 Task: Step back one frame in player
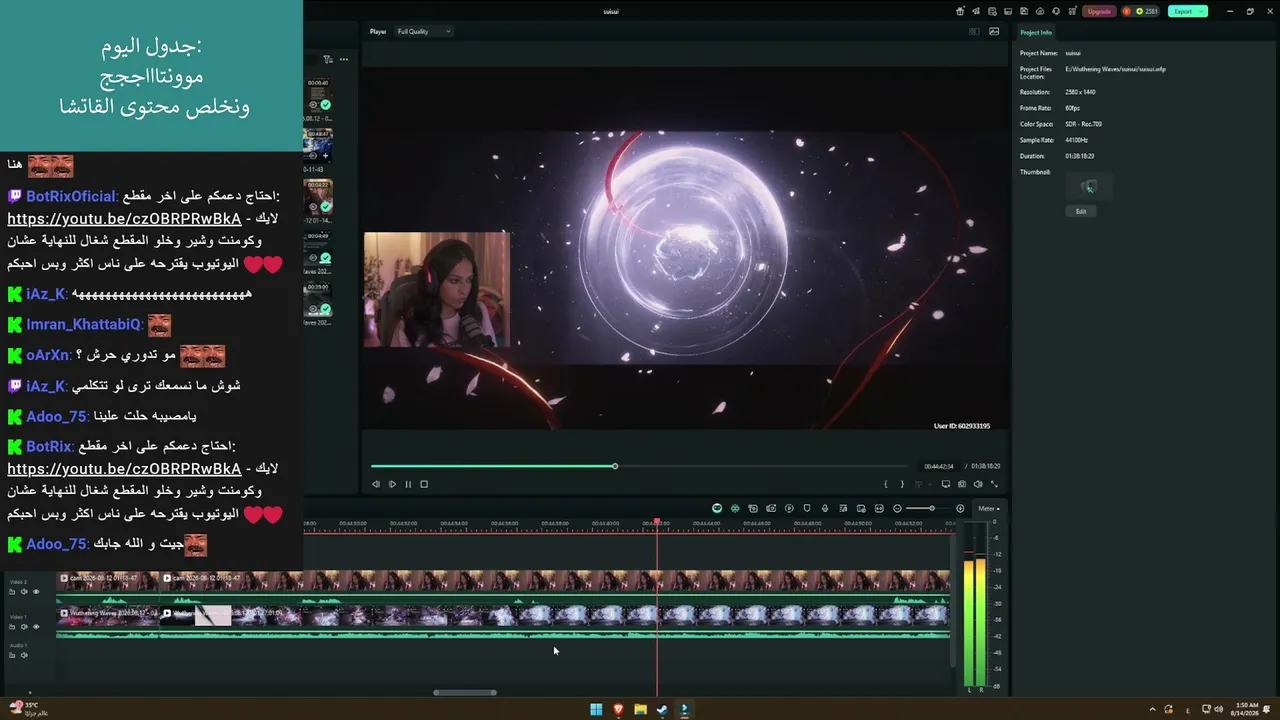(x=376, y=484)
